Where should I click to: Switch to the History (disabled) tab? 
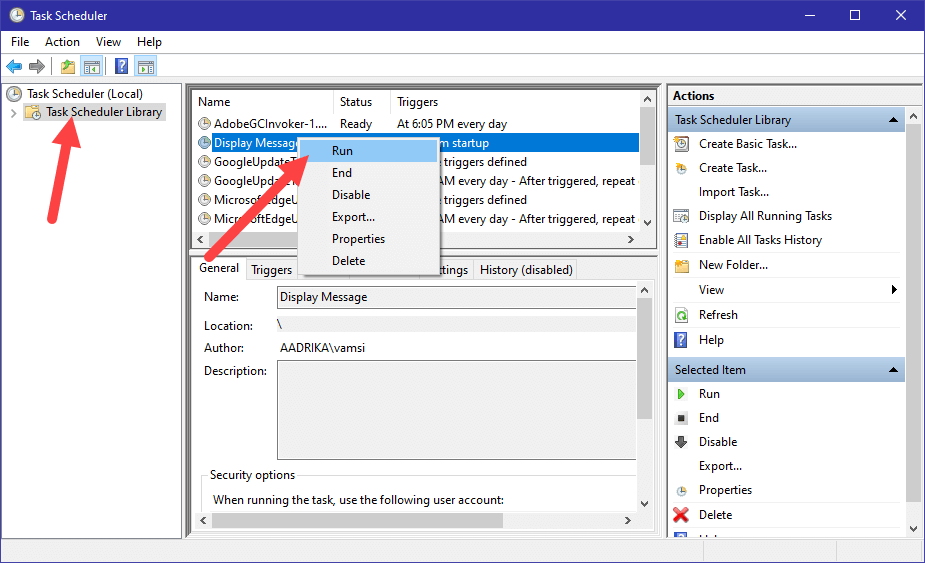click(526, 270)
